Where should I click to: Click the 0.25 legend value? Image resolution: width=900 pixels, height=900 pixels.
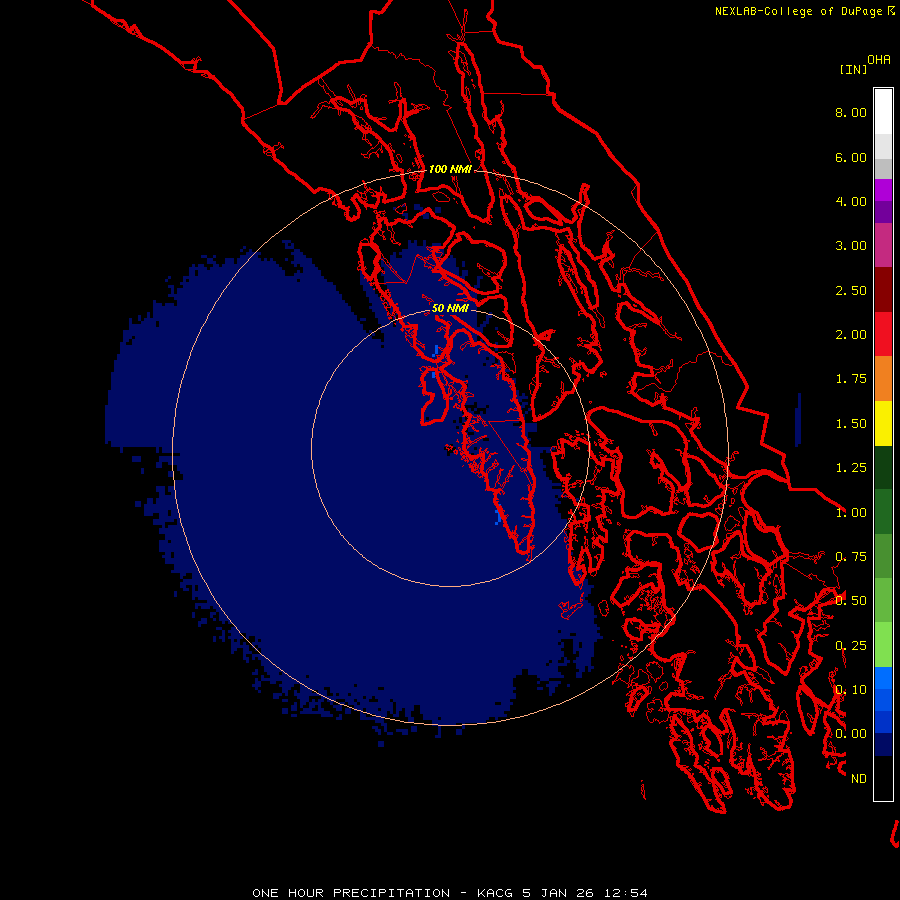(851, 646)
